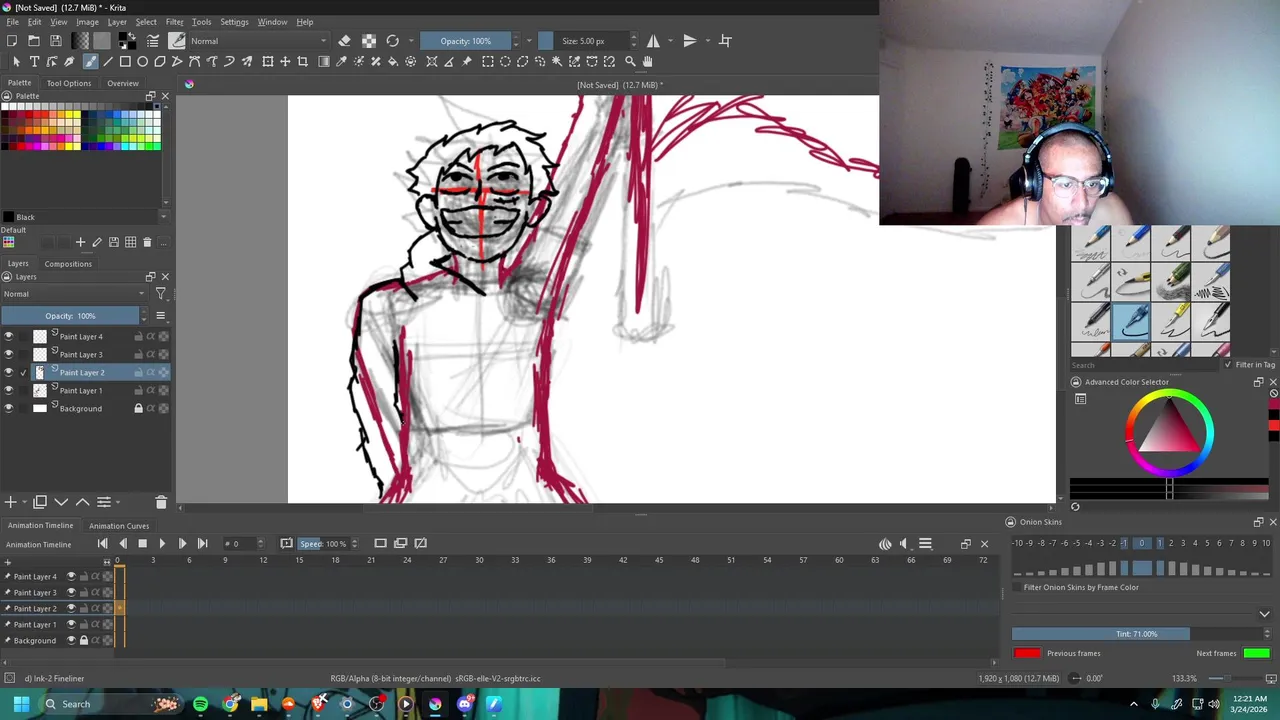Select the Rectangle shape tool

pos(125,61)
